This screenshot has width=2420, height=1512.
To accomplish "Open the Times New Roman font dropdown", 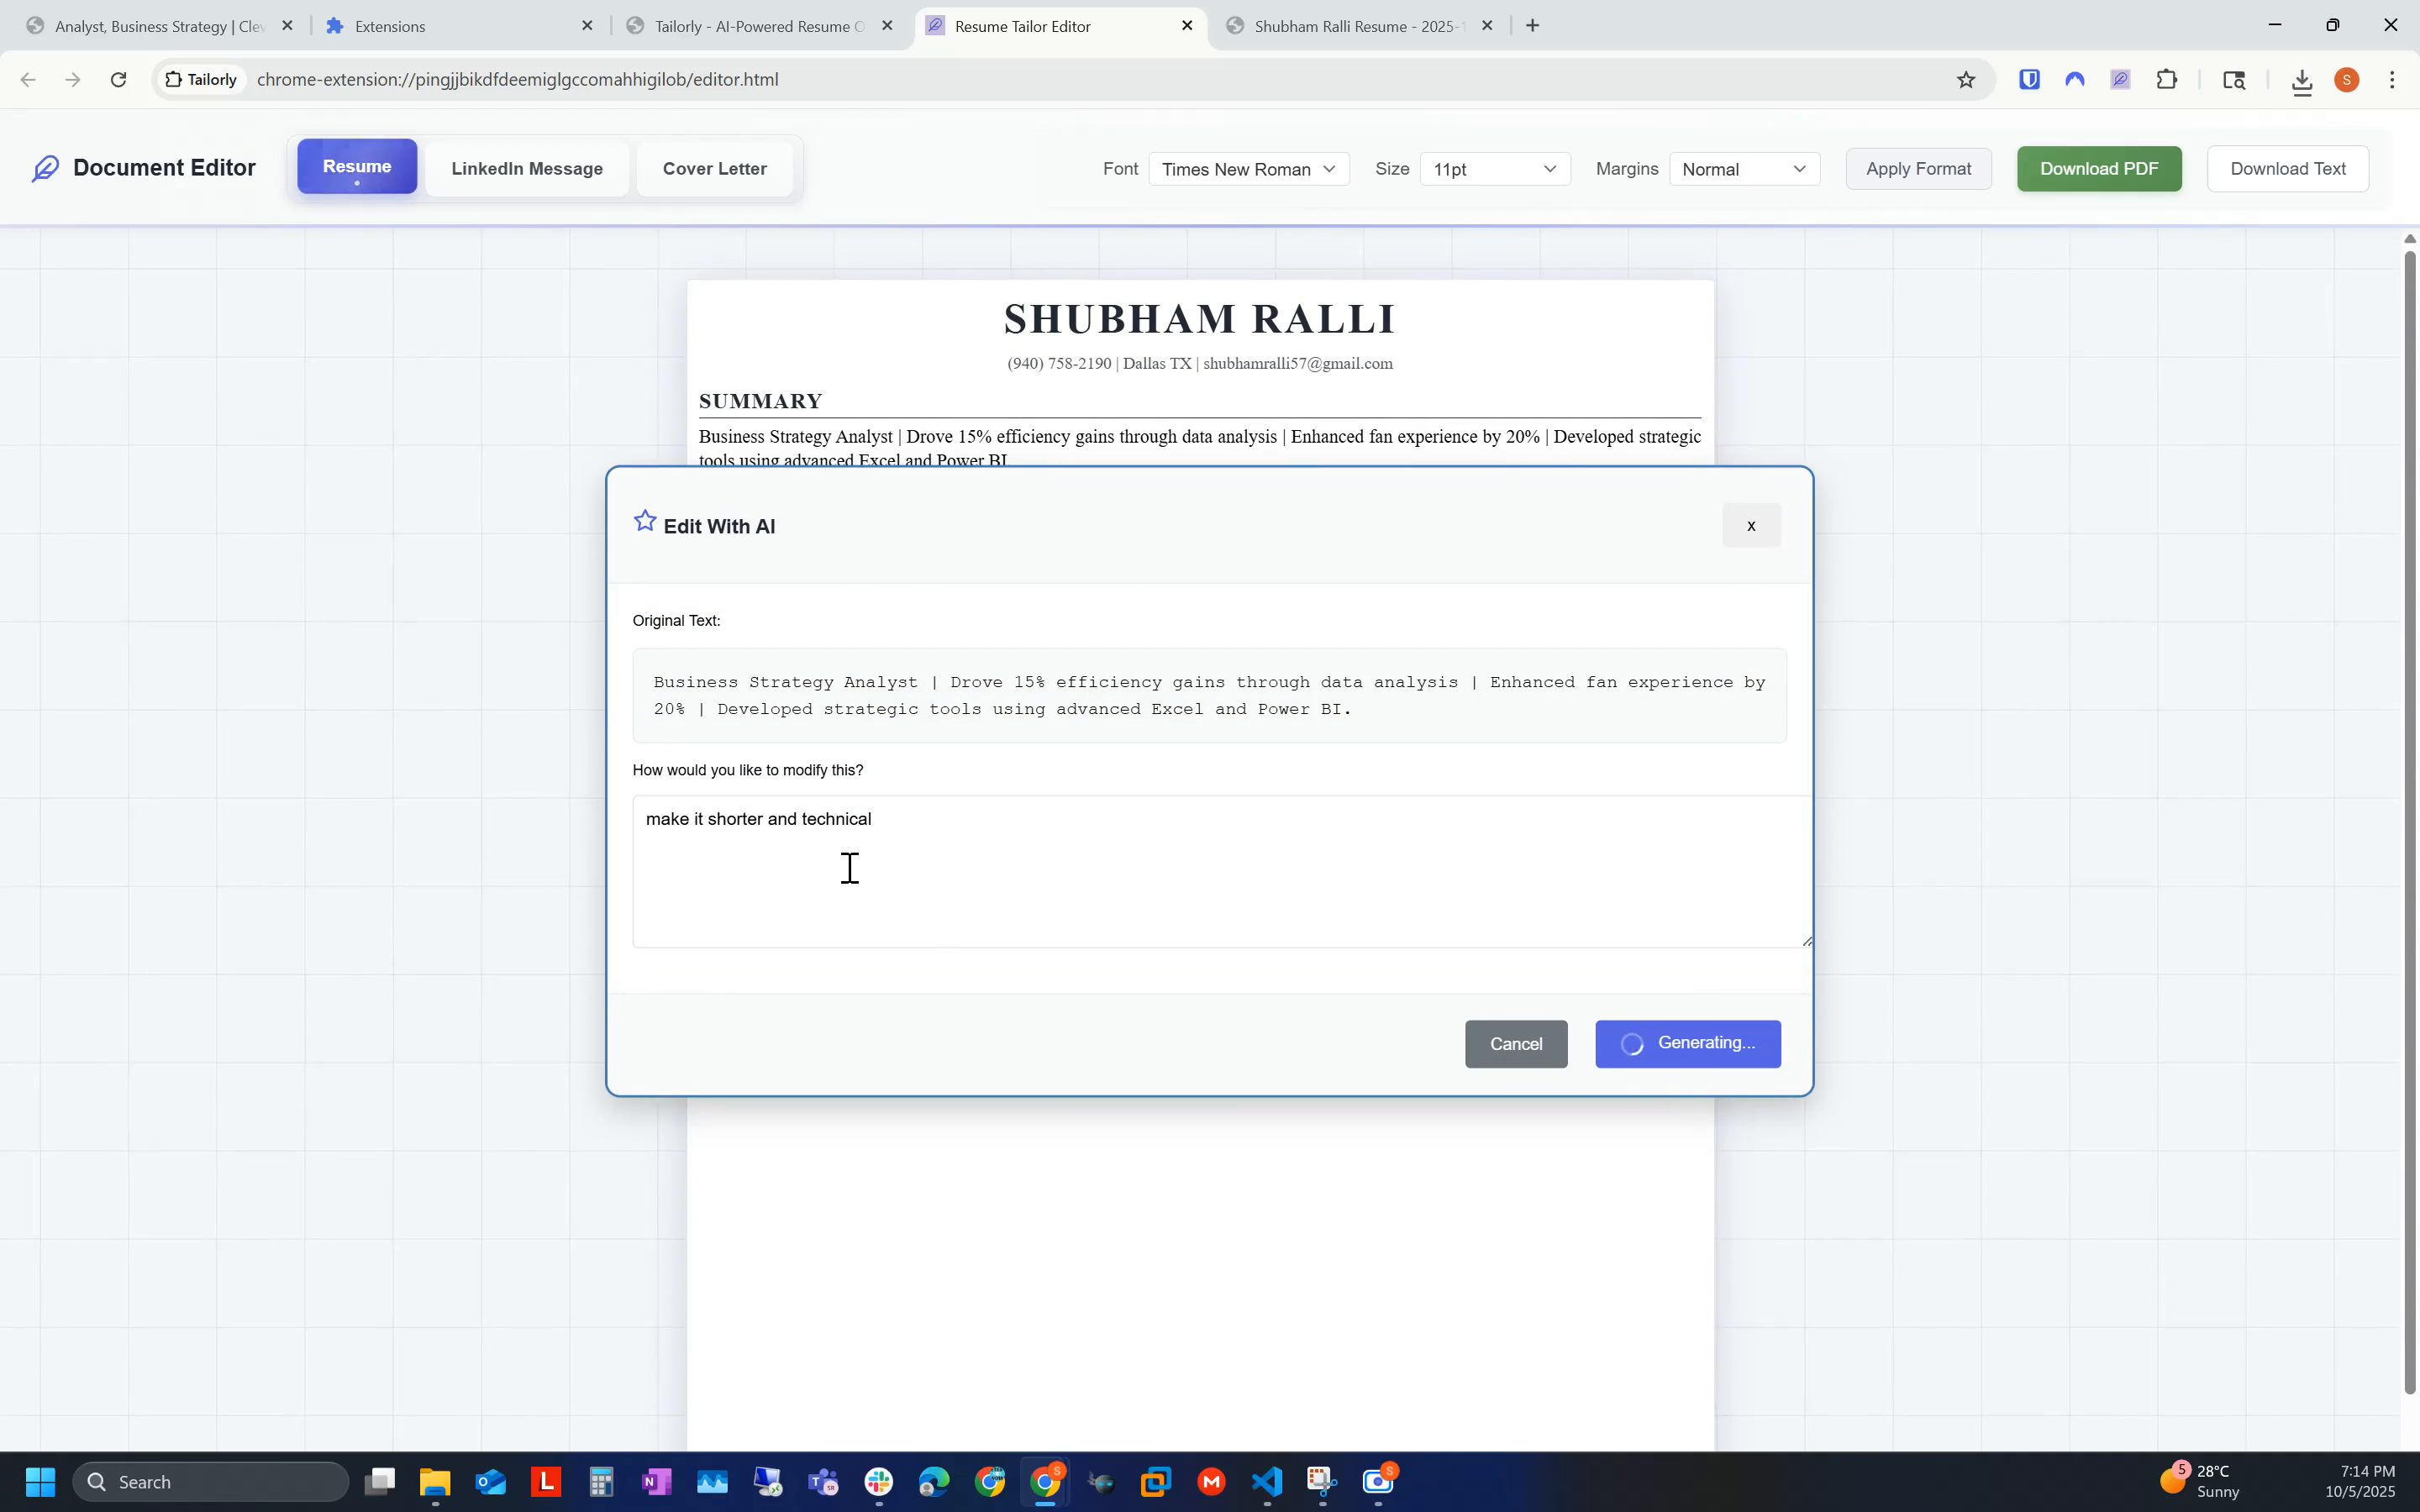I will point(1247,169).
